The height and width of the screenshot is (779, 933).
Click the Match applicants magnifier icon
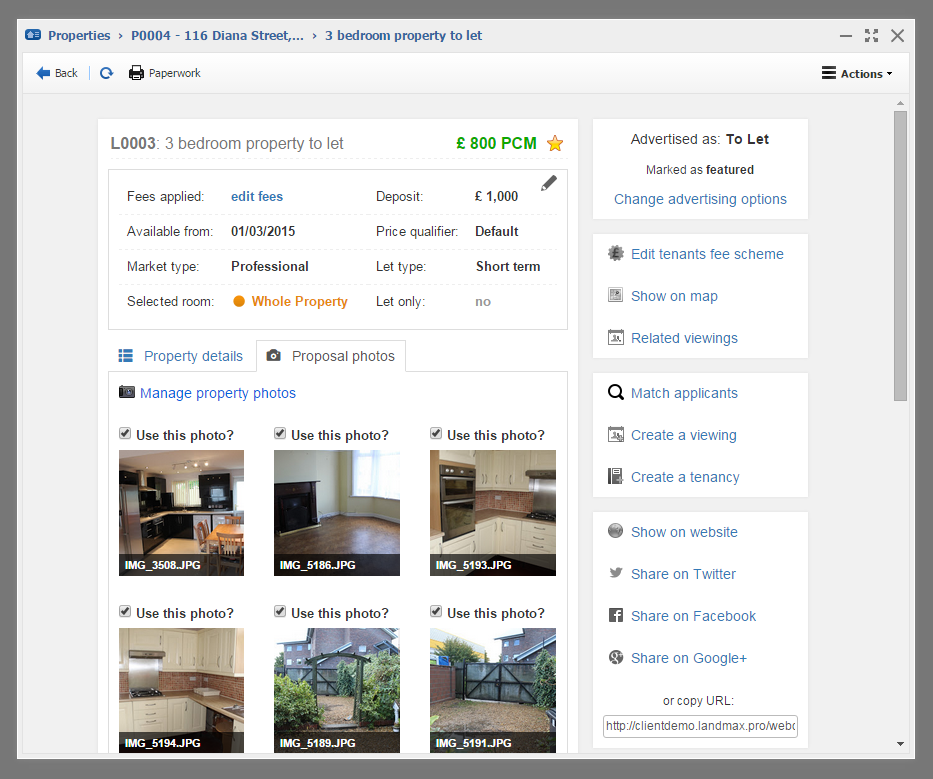coord(616,393)
